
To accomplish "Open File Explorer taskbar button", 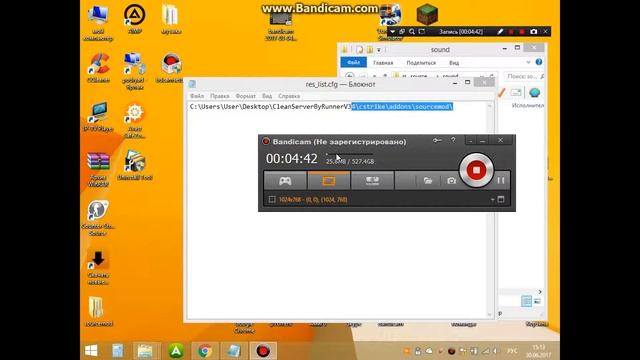I will (145, 351).
